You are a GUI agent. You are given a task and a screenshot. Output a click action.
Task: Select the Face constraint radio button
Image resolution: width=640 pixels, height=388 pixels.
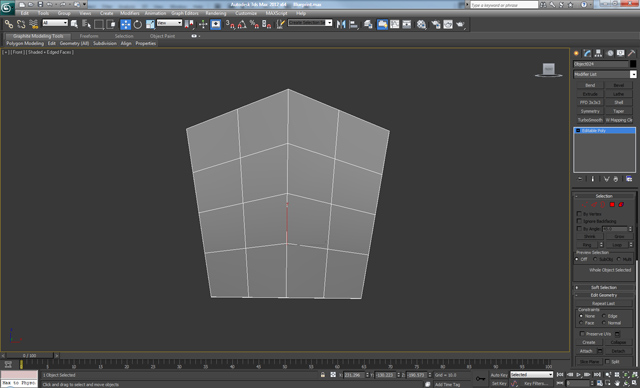click(x=581, y=323)
